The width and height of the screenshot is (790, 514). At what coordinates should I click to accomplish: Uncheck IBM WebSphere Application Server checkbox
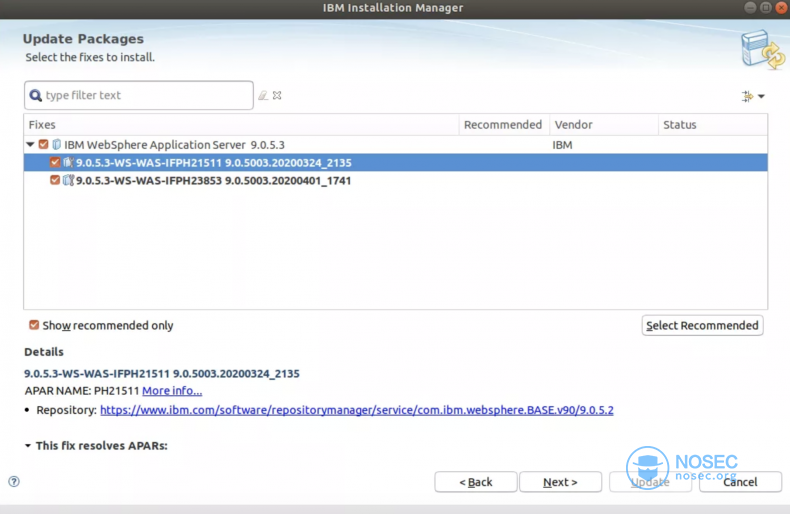(x=43, y=145)
